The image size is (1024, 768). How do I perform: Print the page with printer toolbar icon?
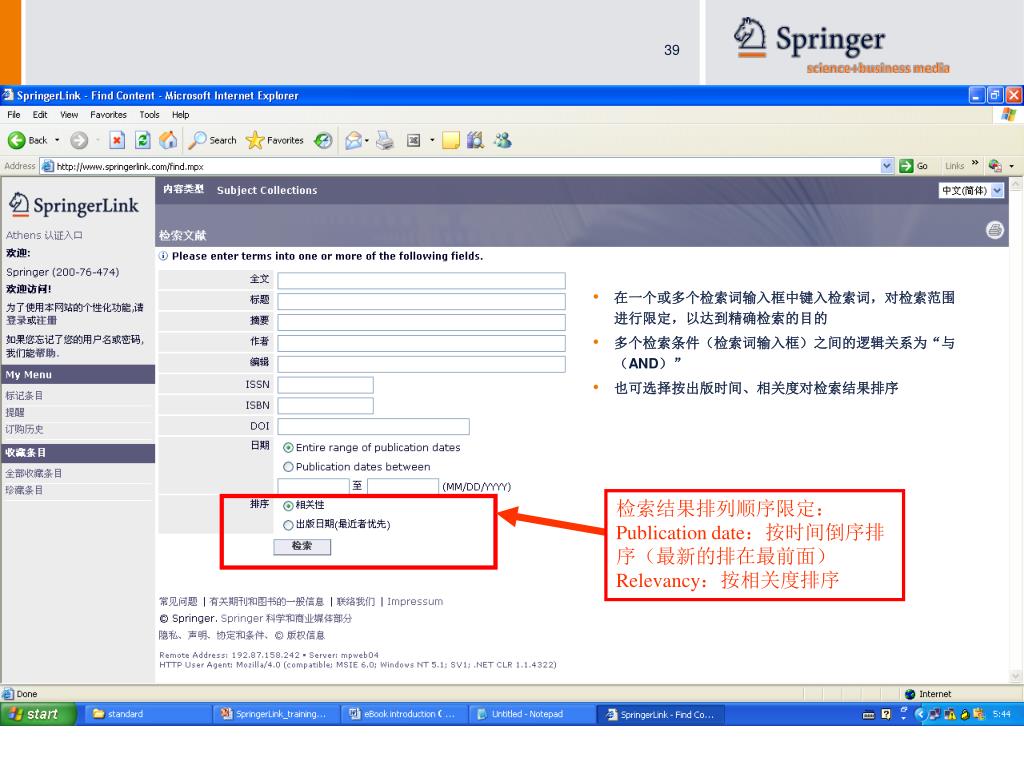(x=385, y=140)
